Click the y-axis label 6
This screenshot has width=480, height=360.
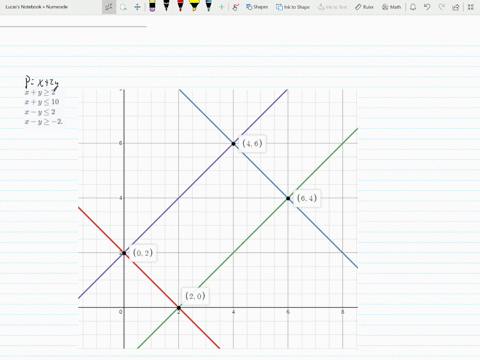120,143
